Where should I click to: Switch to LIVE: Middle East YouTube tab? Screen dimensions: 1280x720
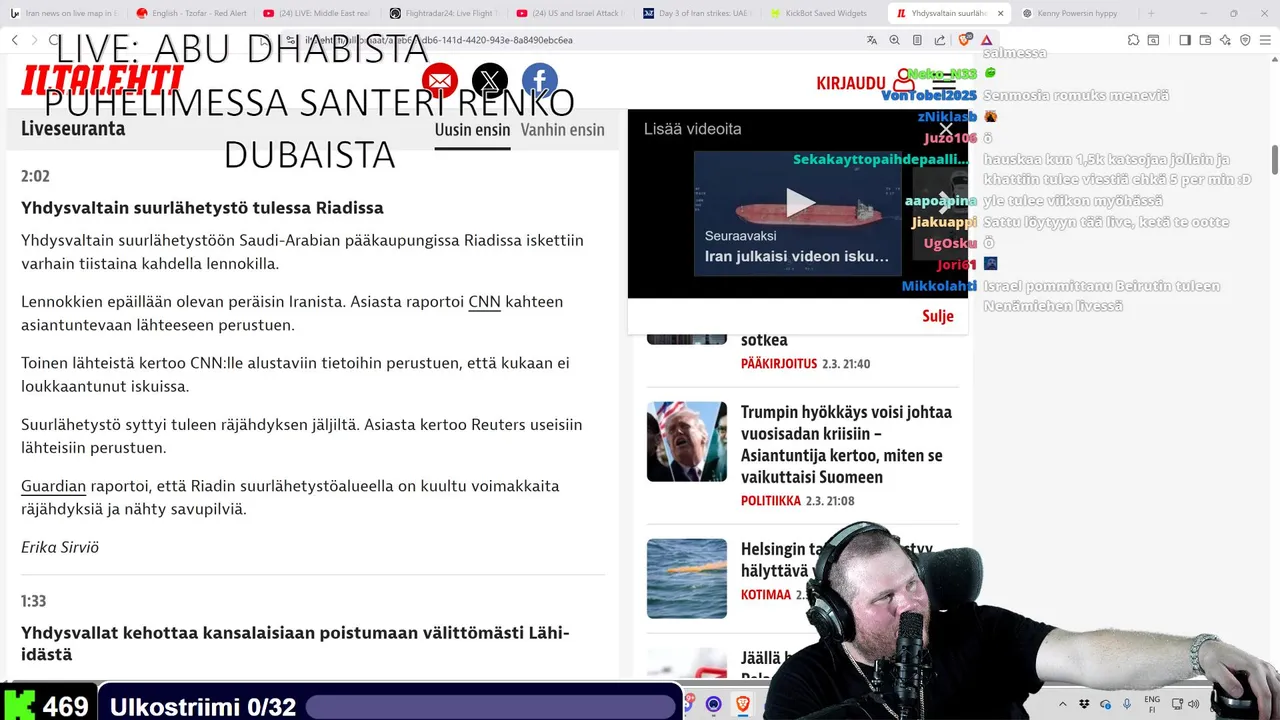point(317,14)
